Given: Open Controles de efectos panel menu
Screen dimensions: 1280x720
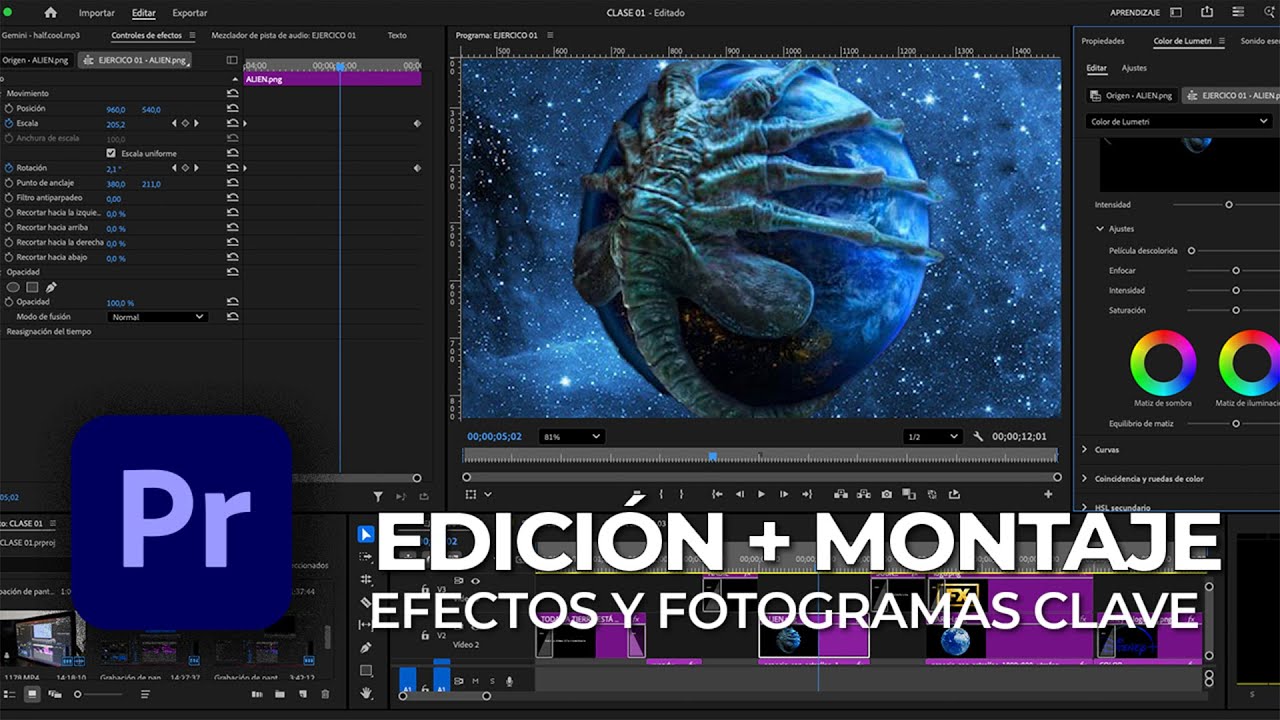Looking at the screenshot, I should (x=190, y=36).
